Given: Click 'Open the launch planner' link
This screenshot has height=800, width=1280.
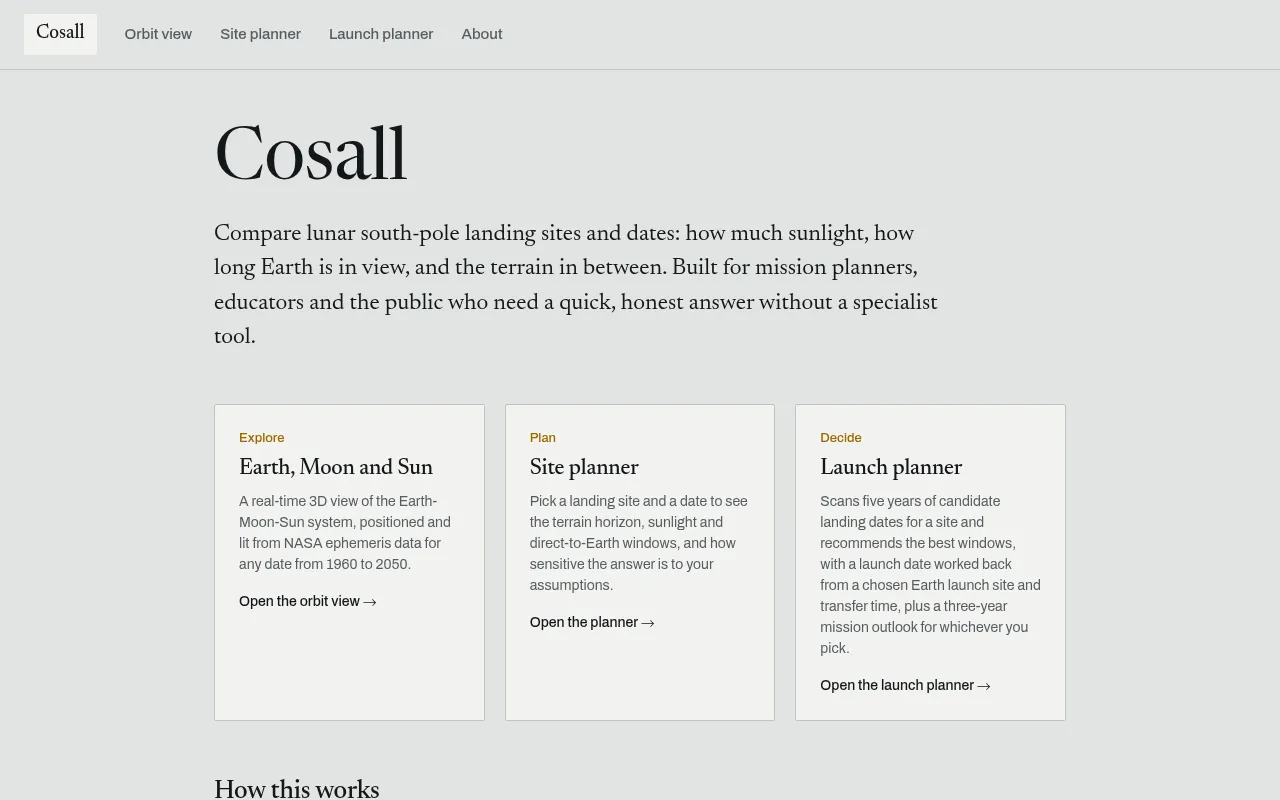Looking at the screenshot, I should [x=905, y=685].
